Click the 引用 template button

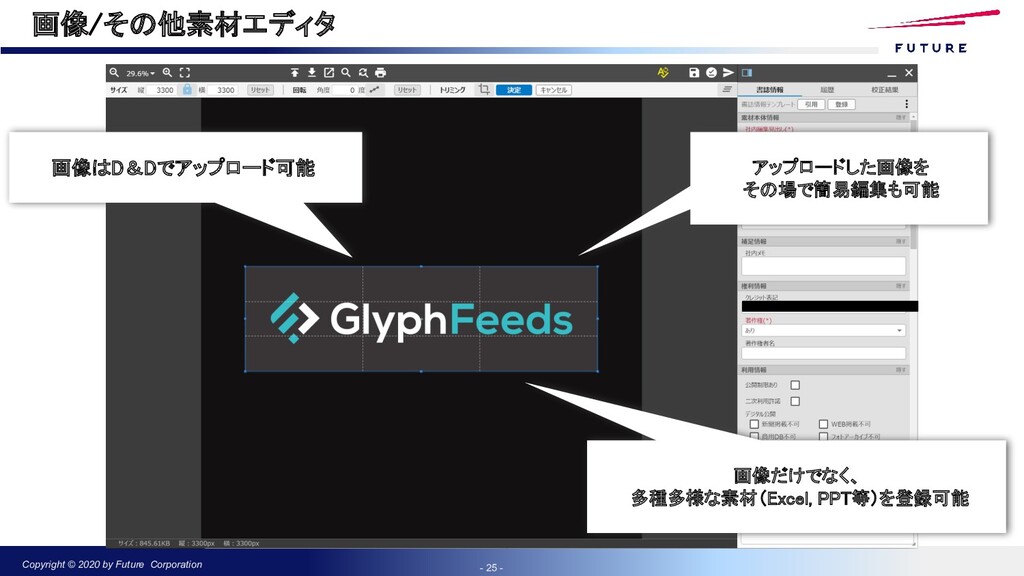pos(810,104)
